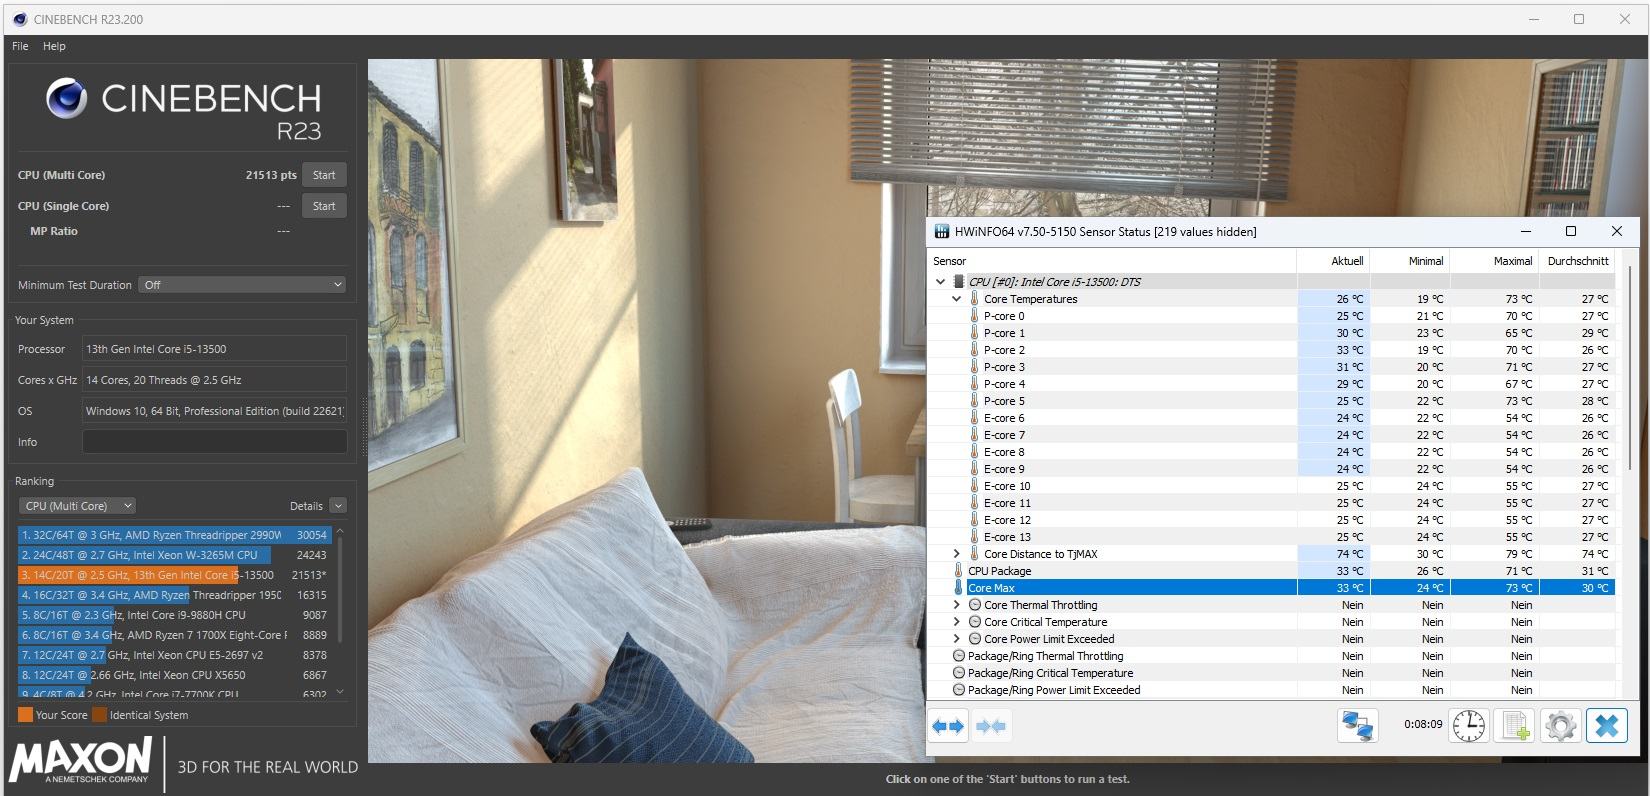Select ranking entry AMD Ryzen 7 1700X
Screen dimensions: 1650x796
(173, 635)
